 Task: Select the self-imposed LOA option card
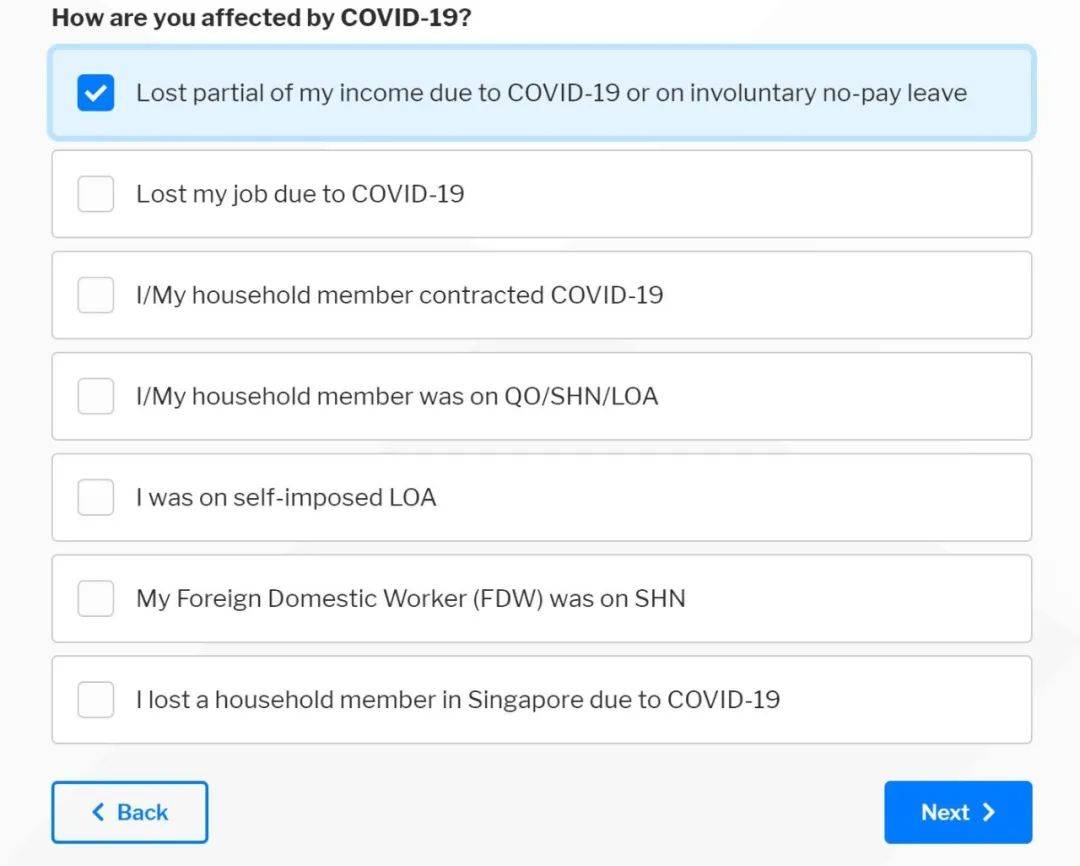click(x=540, y=497)
